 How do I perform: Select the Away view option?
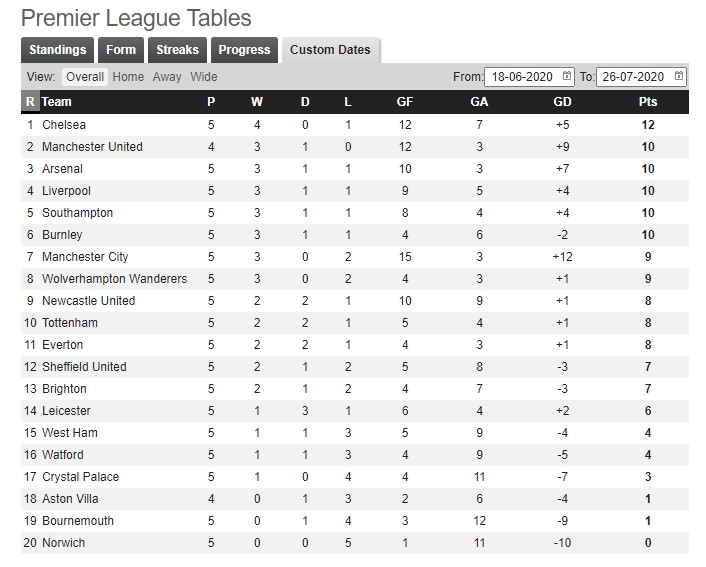pos(167,77)
